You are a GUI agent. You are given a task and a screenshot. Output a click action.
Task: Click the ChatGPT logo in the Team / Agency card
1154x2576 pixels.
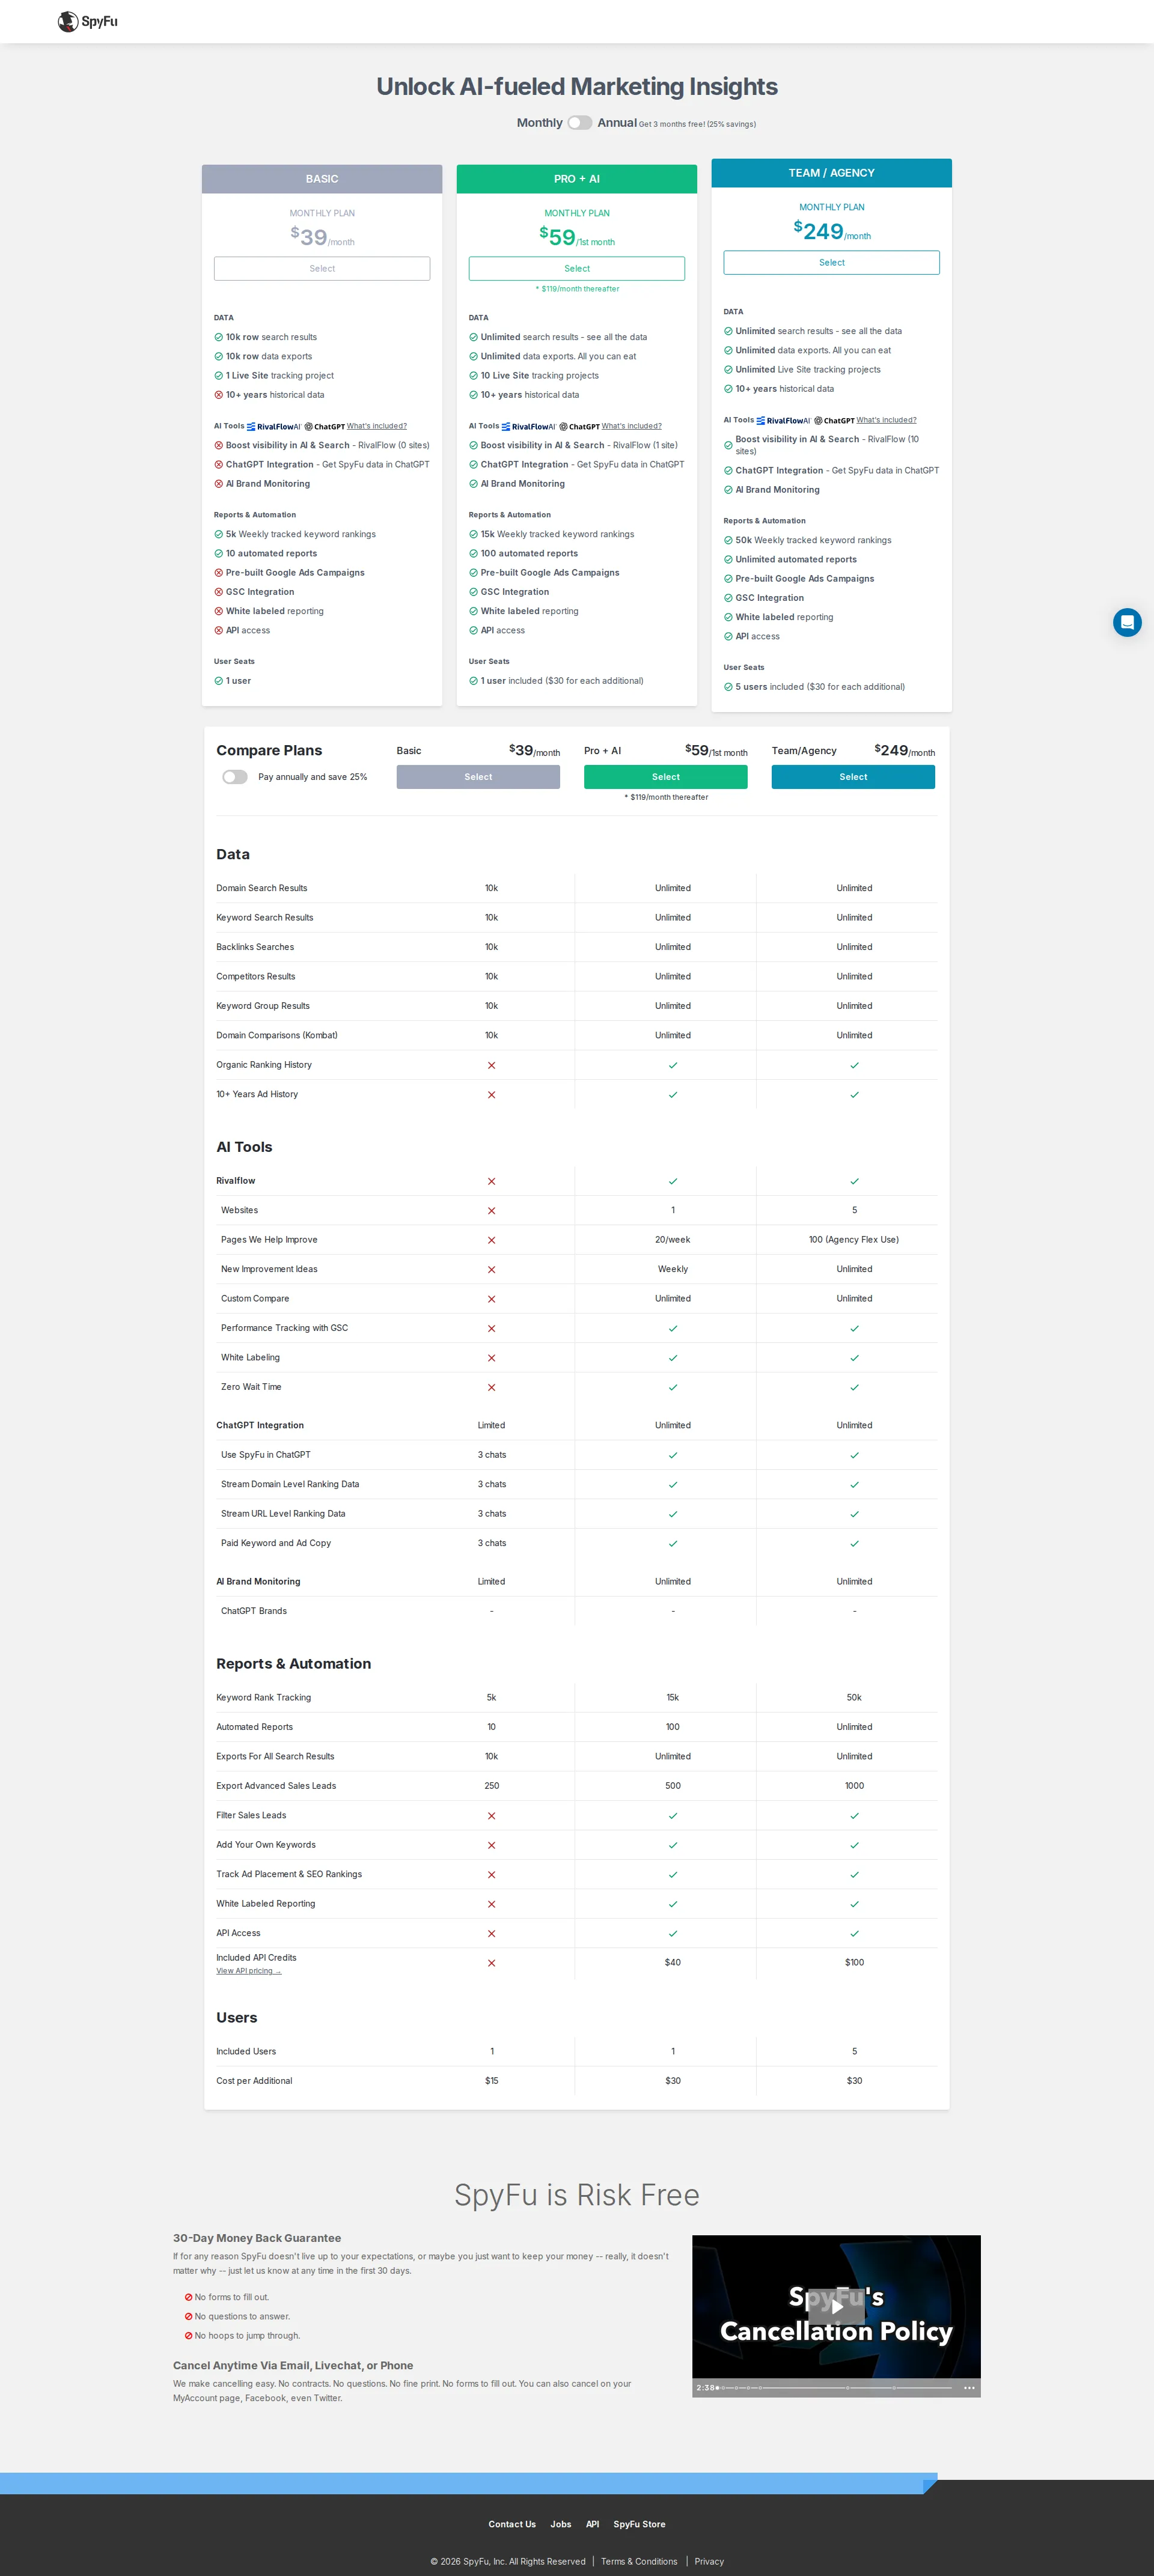(834, 420)
